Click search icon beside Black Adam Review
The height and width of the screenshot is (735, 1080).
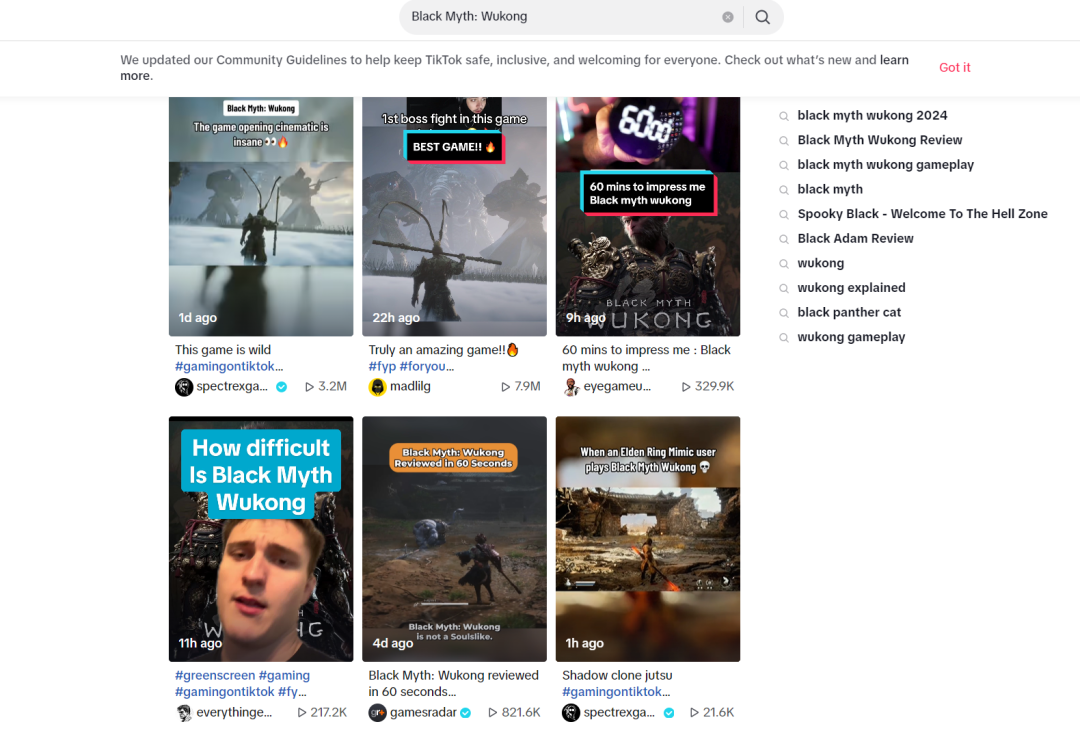[x=784, y=240]
